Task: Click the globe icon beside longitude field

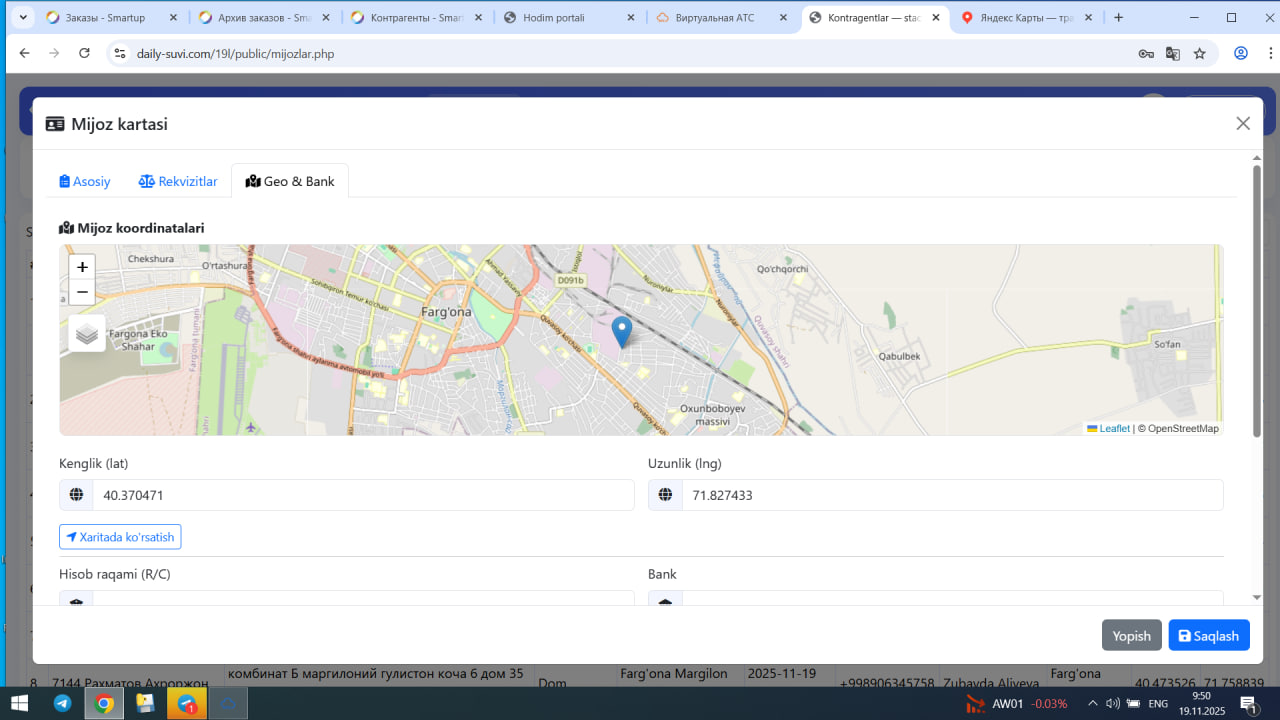Action: point(665,495)
